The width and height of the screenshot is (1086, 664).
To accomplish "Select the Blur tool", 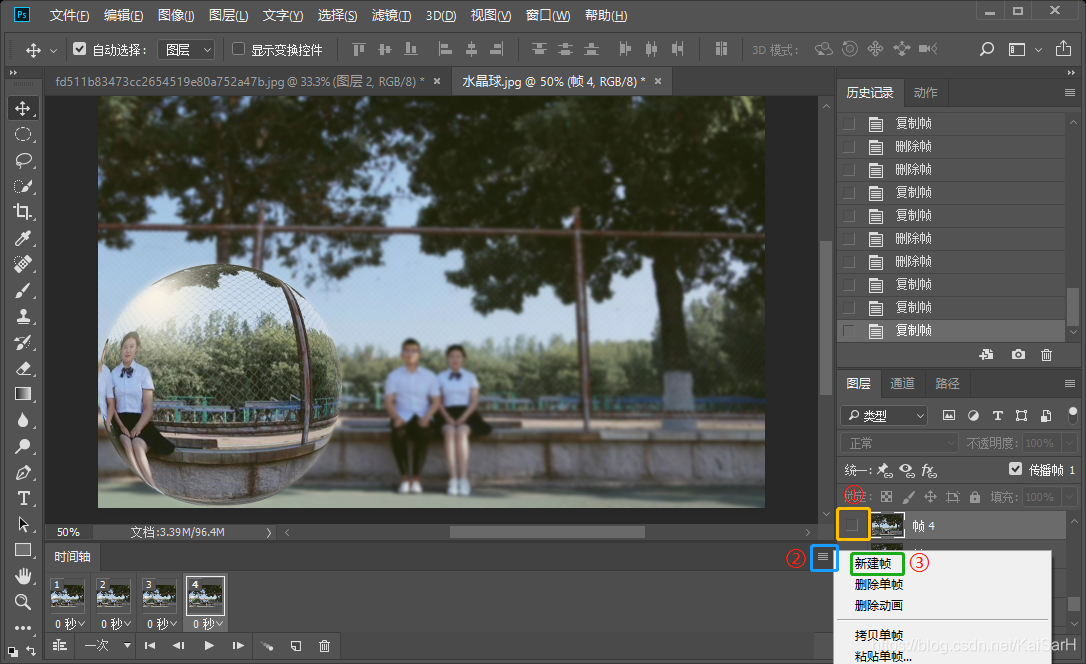I will click(x=23, y=420).
